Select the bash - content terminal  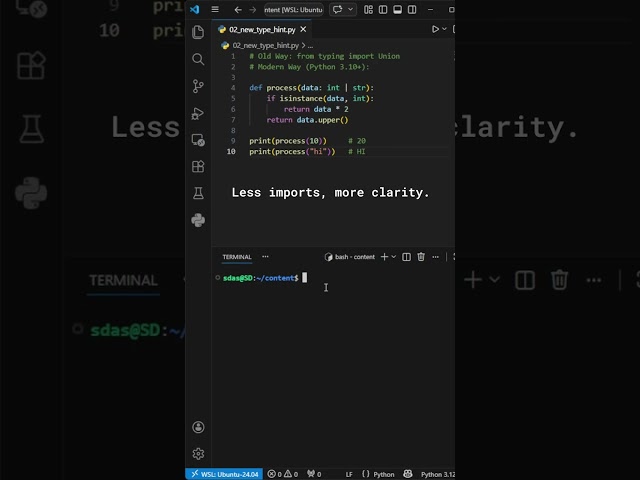[x=350, y=257]
